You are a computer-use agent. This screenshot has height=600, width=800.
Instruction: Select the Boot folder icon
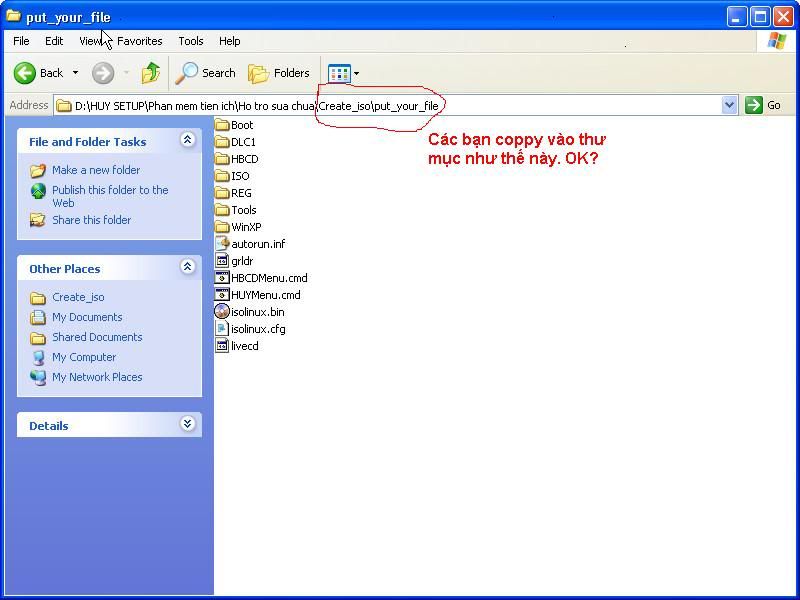click(x=222, y=125)
